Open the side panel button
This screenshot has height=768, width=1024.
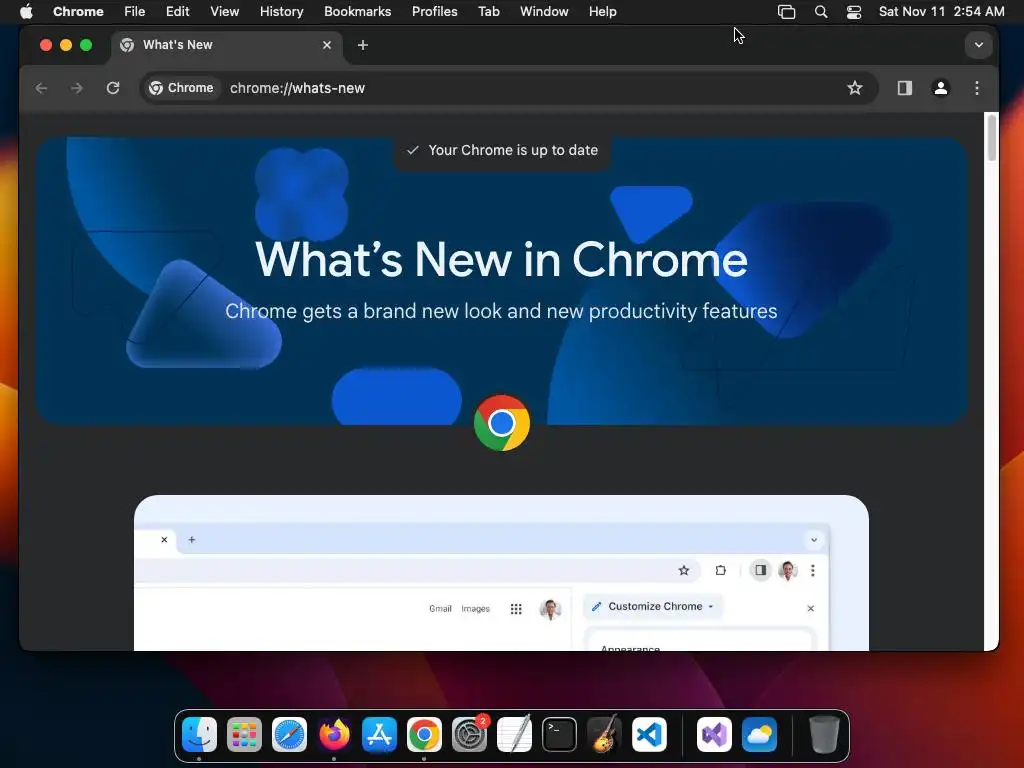[x=904, y=88]
